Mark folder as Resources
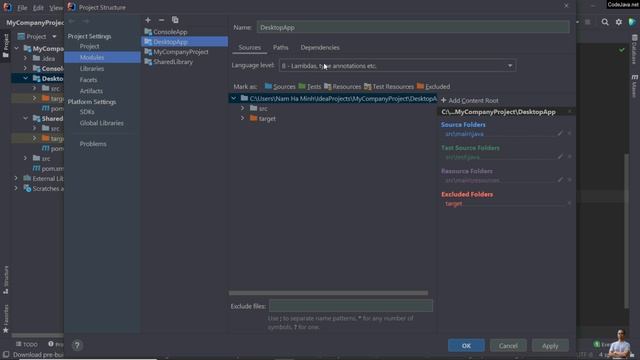 (342, 87)
